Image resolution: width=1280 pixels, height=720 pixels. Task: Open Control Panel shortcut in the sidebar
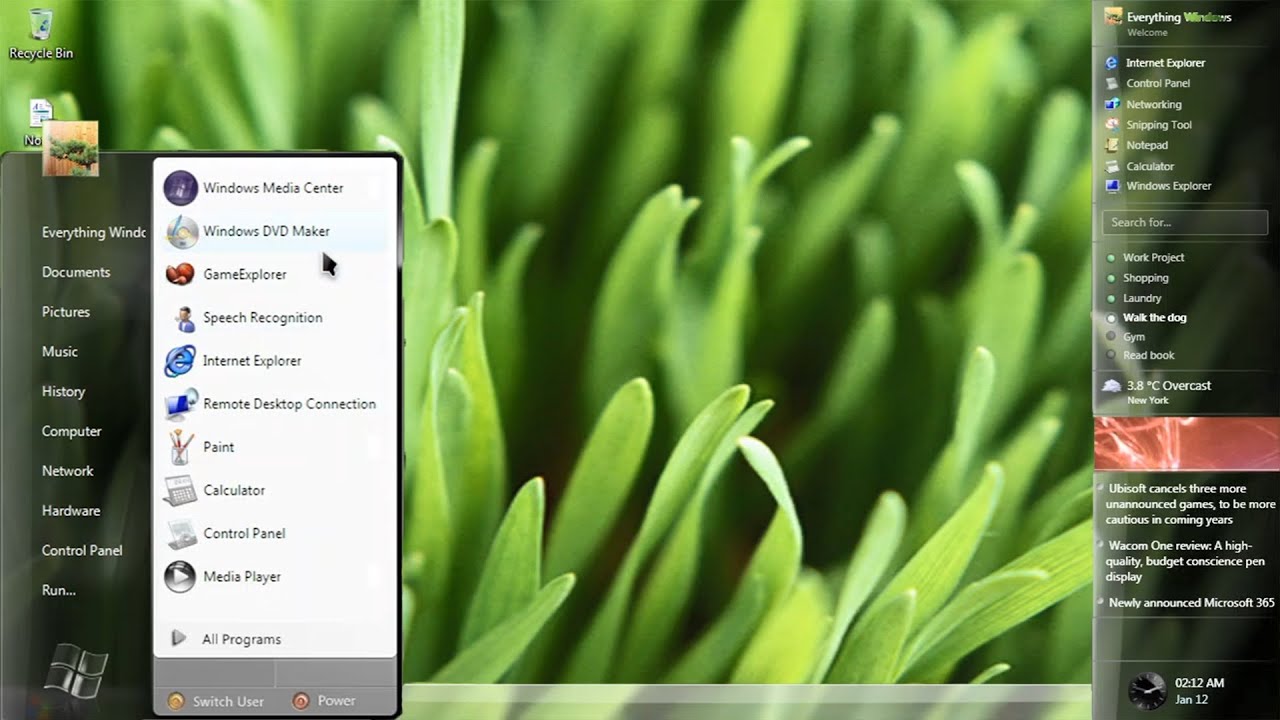click(x=1147, y=83)
